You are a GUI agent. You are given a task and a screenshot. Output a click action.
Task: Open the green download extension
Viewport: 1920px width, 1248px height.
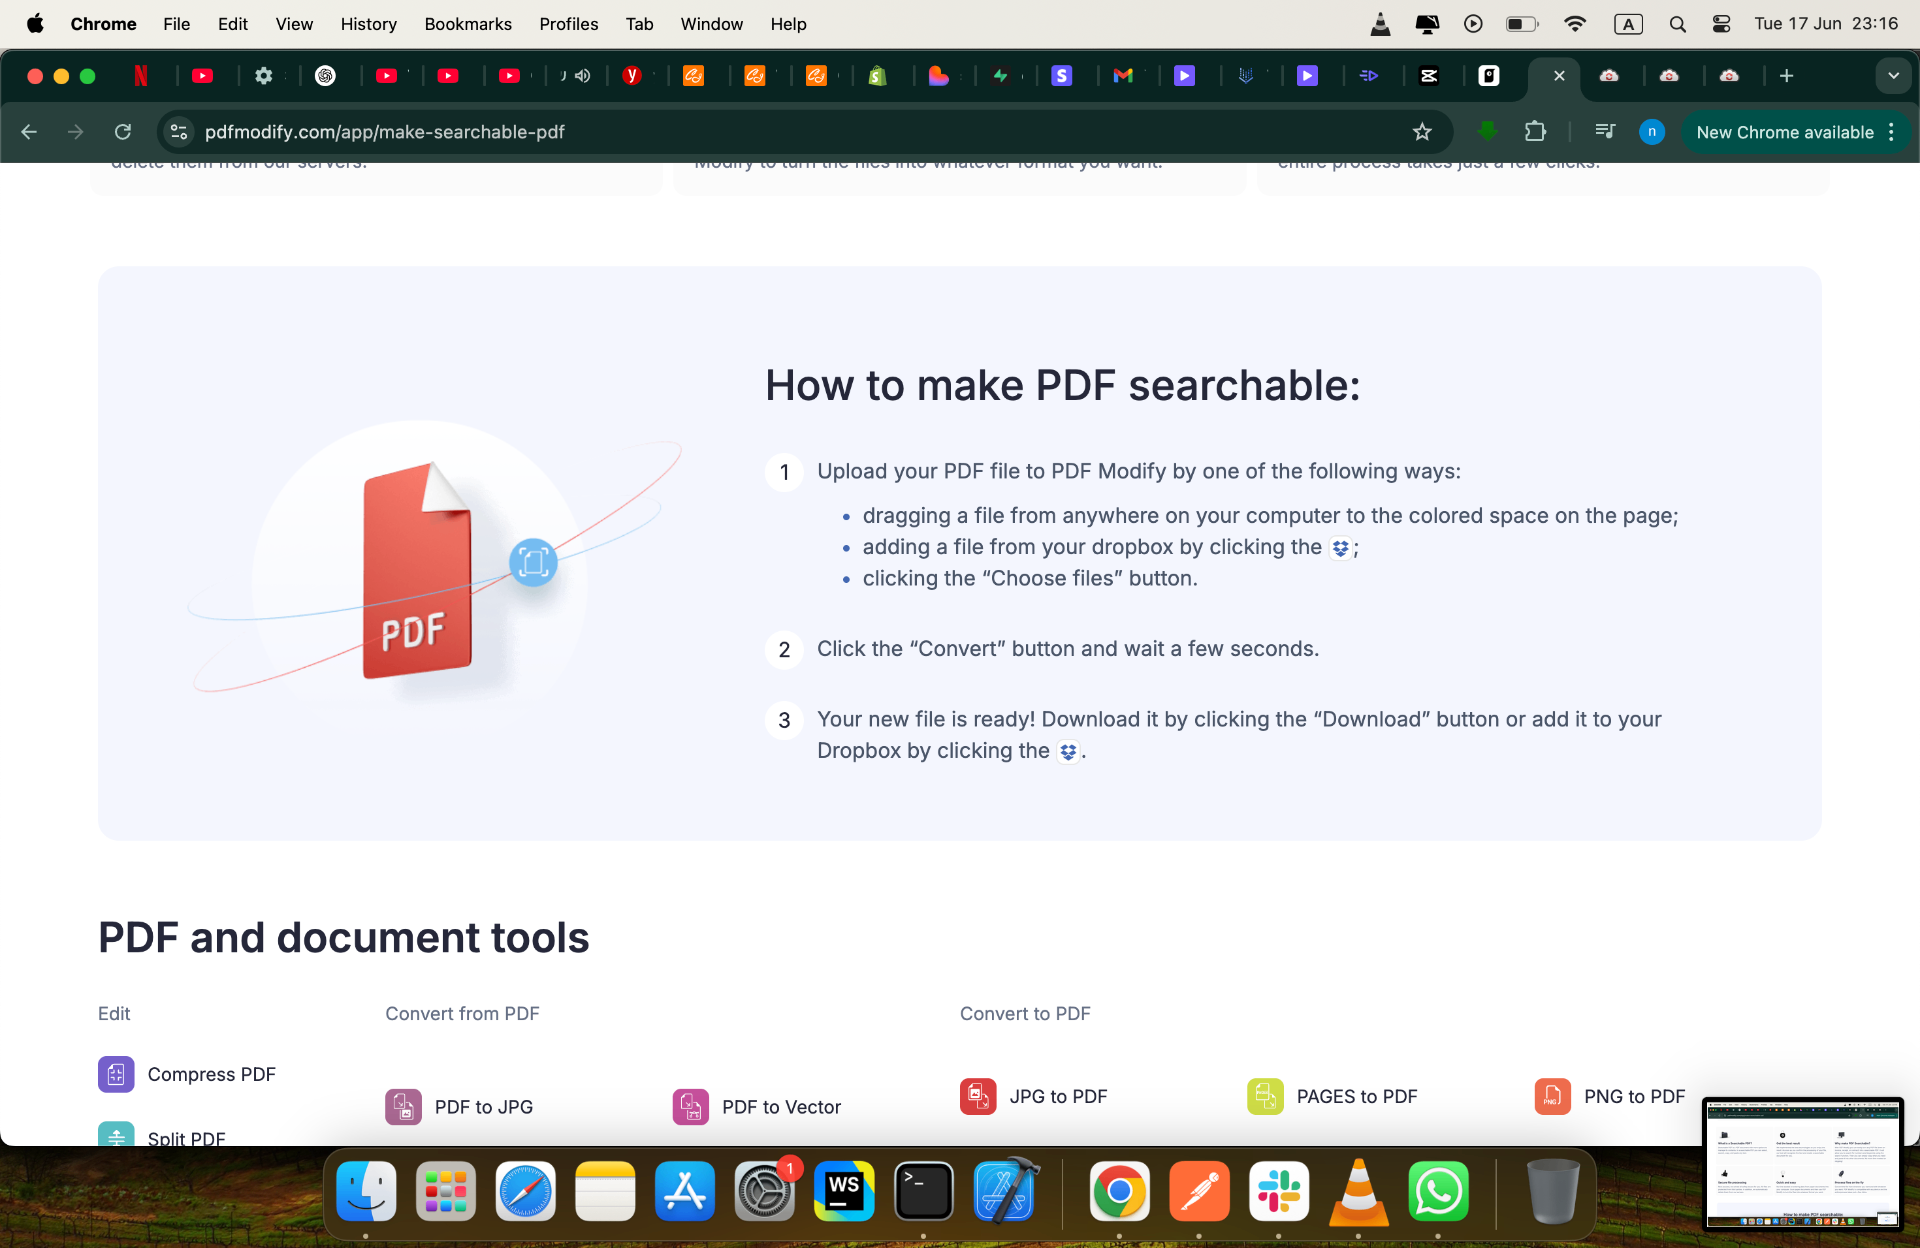[1488, 132]
